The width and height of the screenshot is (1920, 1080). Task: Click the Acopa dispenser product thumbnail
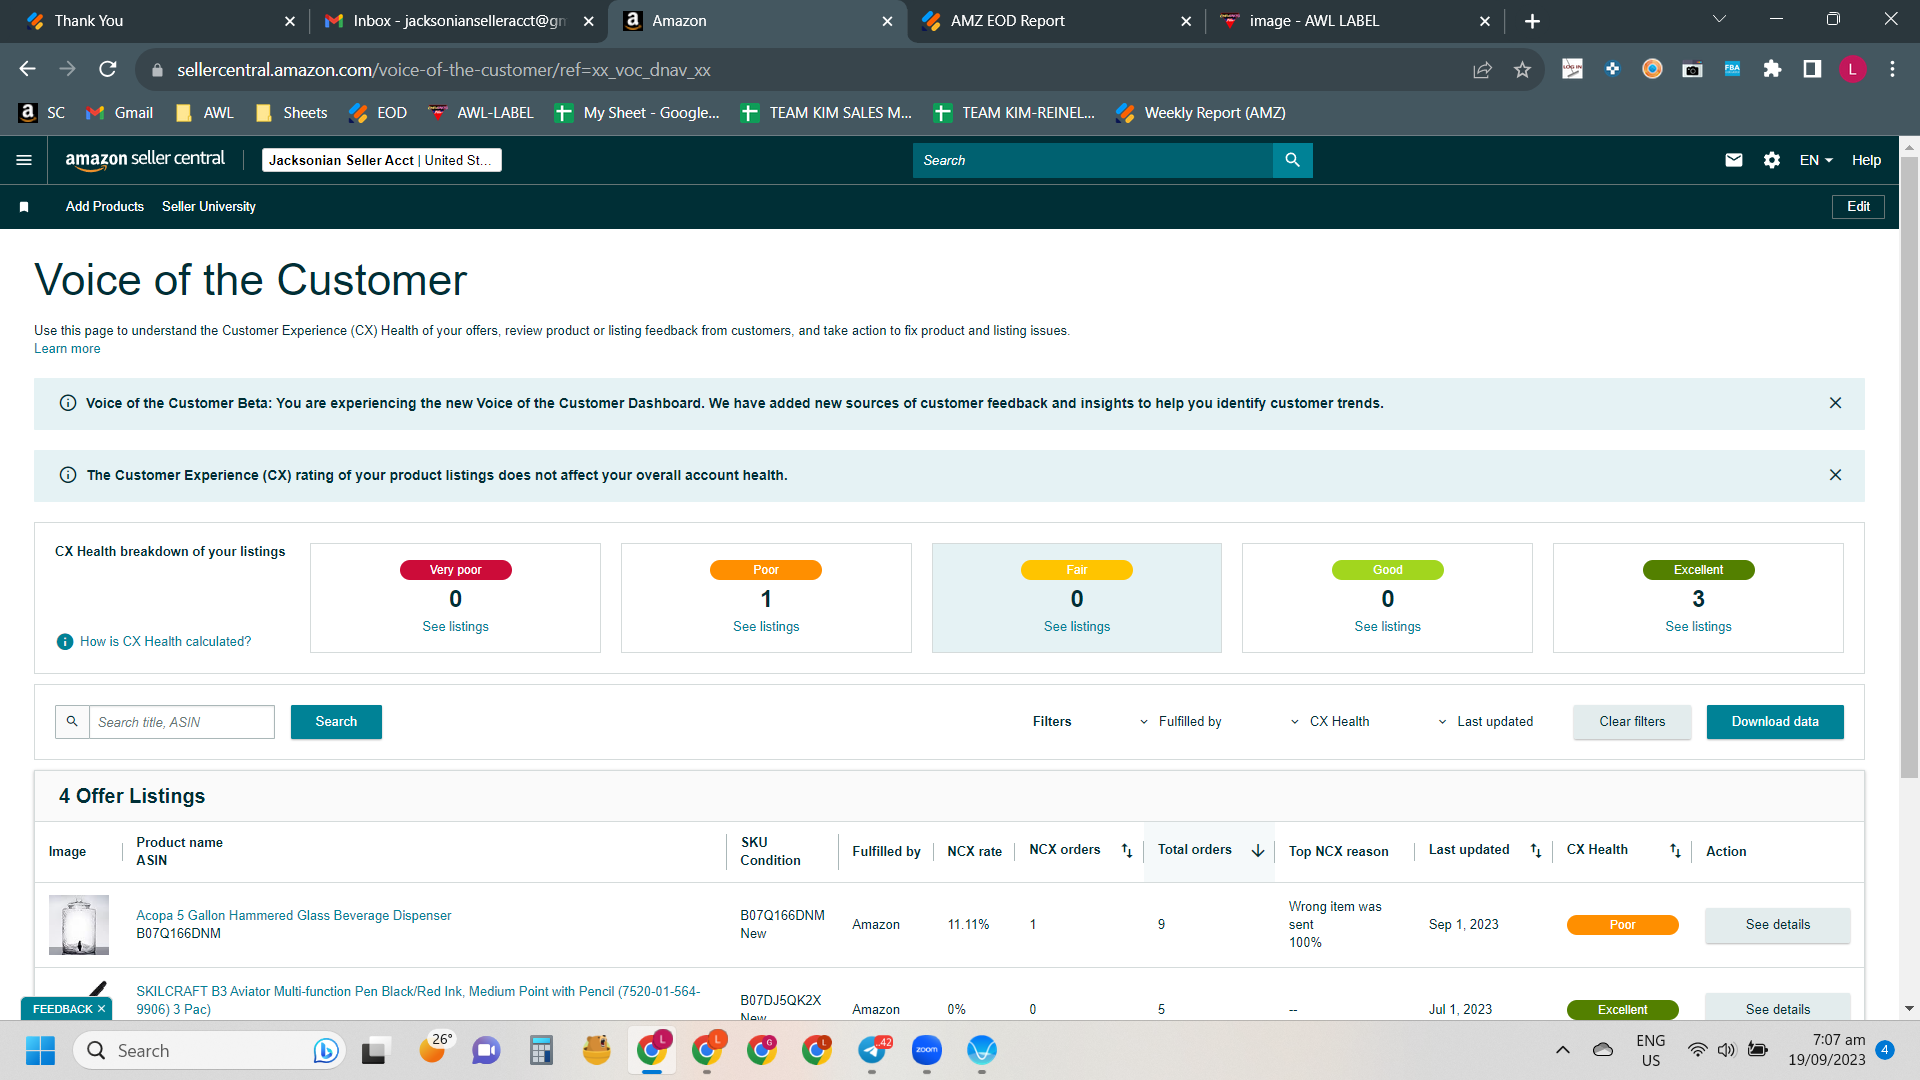pyautogui.click(x=79, y=925)
